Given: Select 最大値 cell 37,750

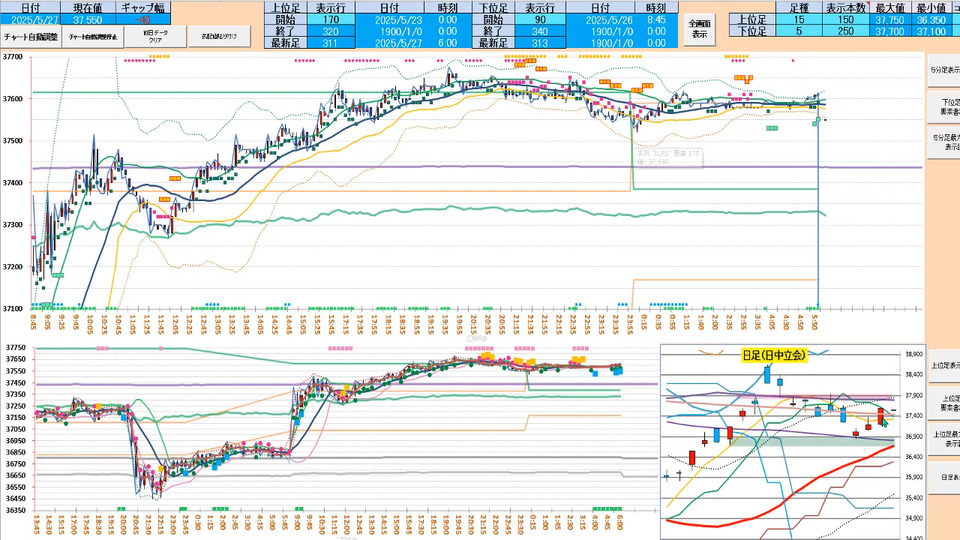Looking at the screenshot, I should 890,20.
